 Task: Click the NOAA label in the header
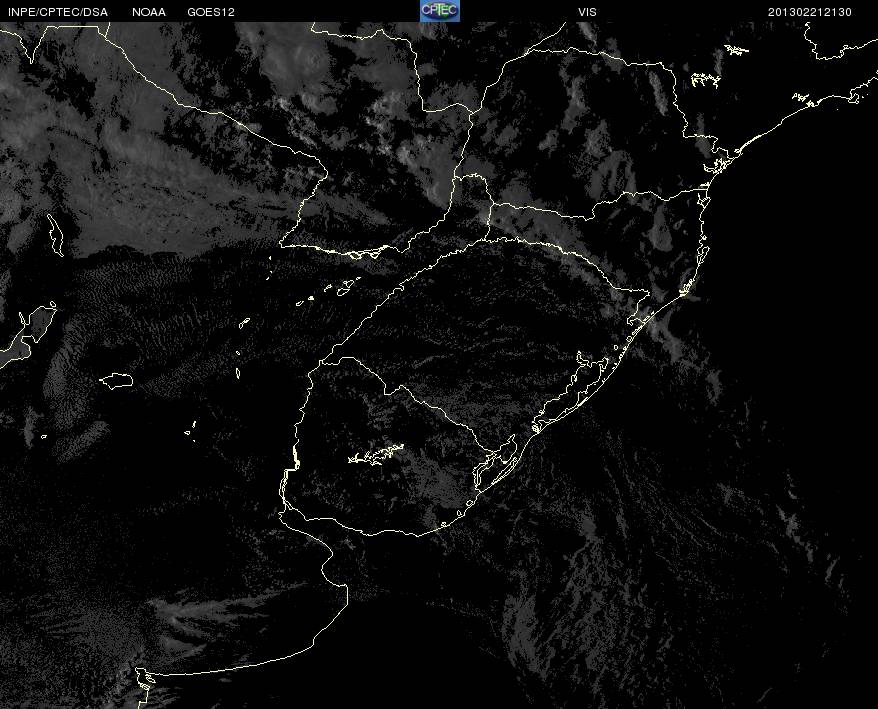pyautogui.click(x=149, y=12)
